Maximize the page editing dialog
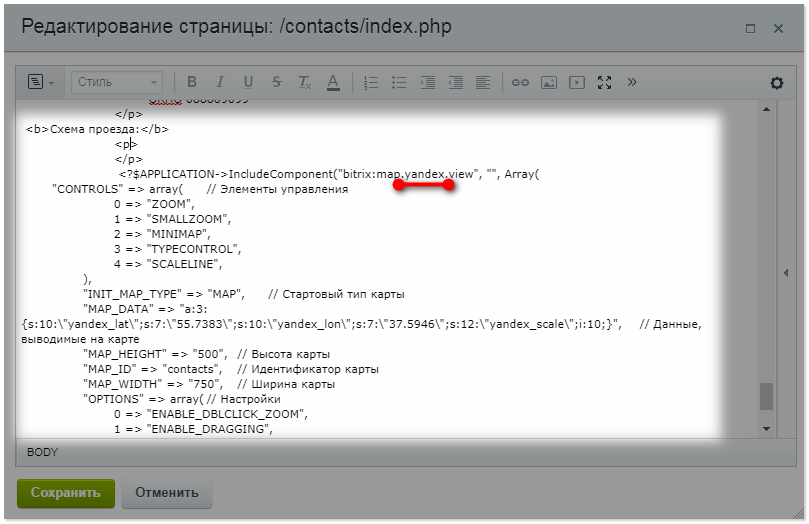The height and width of the screenshot is (524, 809). tap(751, 28)
